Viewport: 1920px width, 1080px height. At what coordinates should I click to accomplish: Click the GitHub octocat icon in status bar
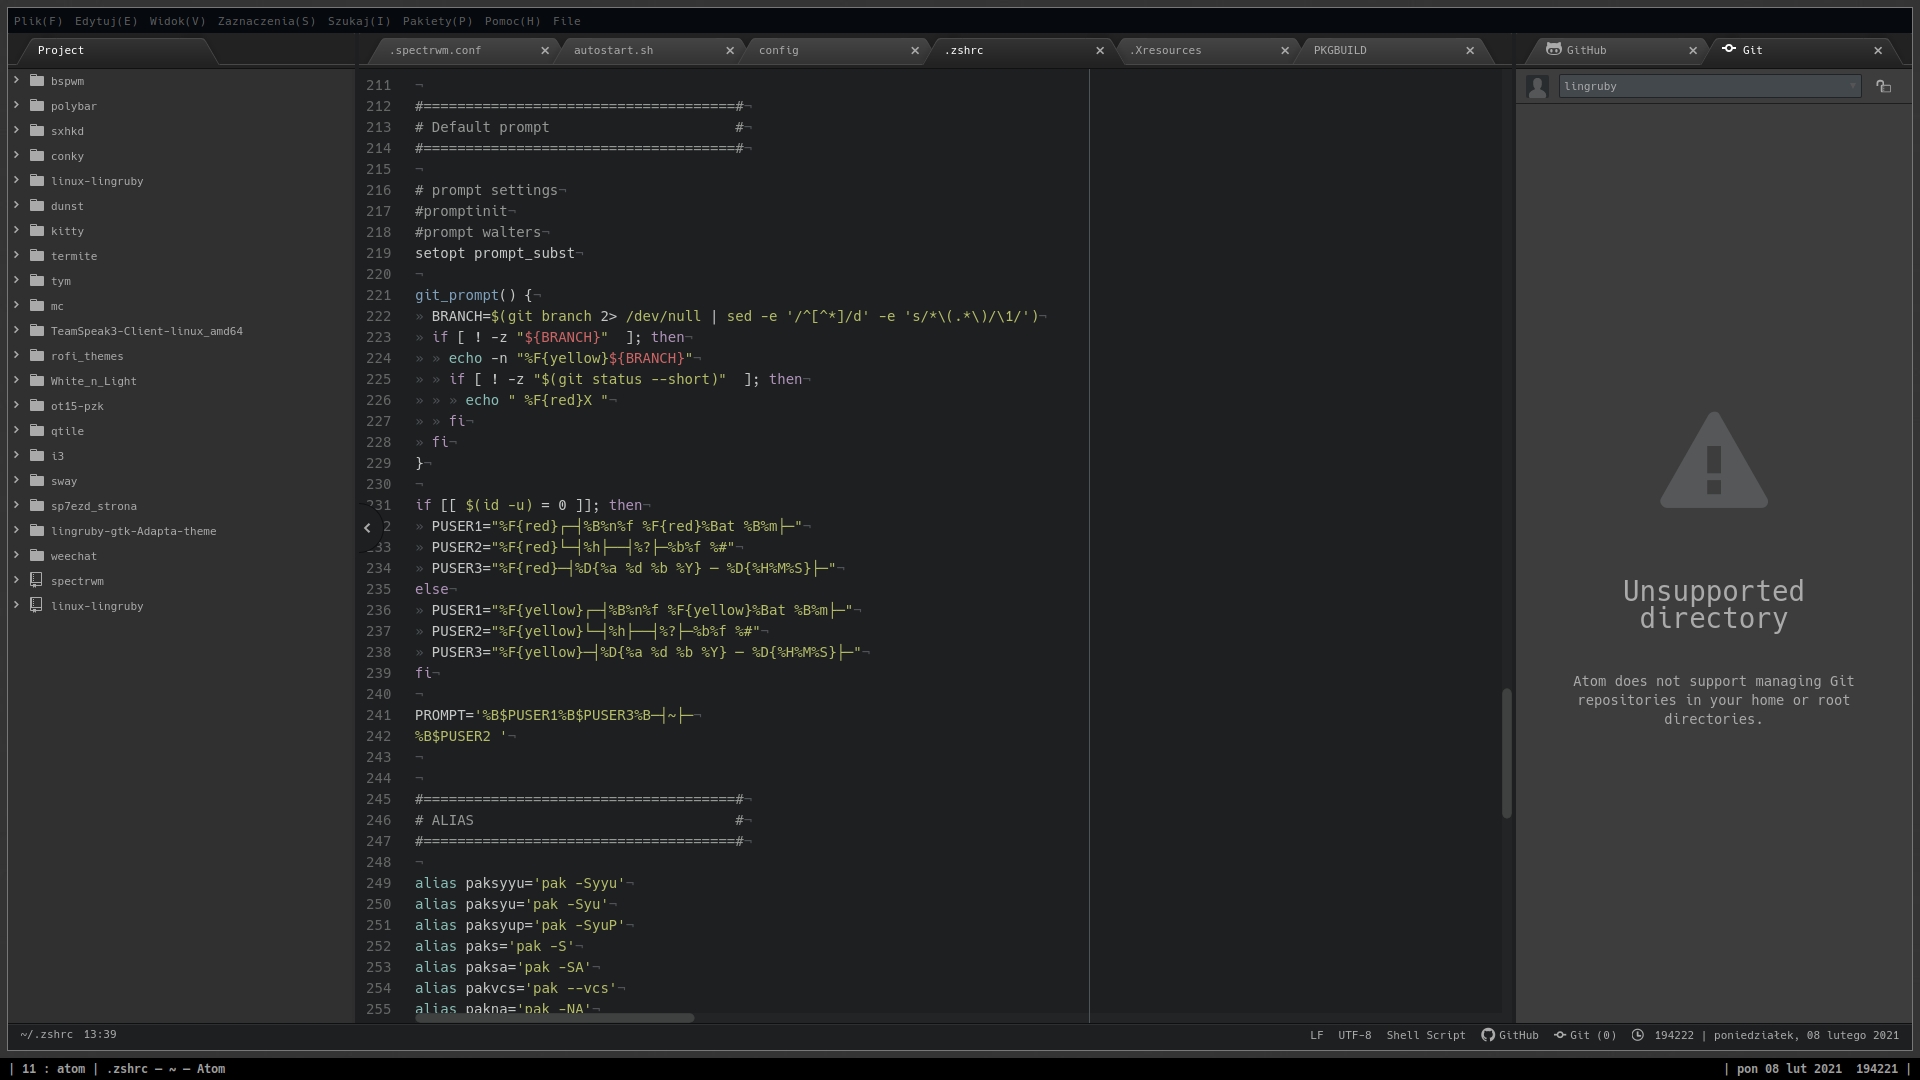[1488, 1035]
